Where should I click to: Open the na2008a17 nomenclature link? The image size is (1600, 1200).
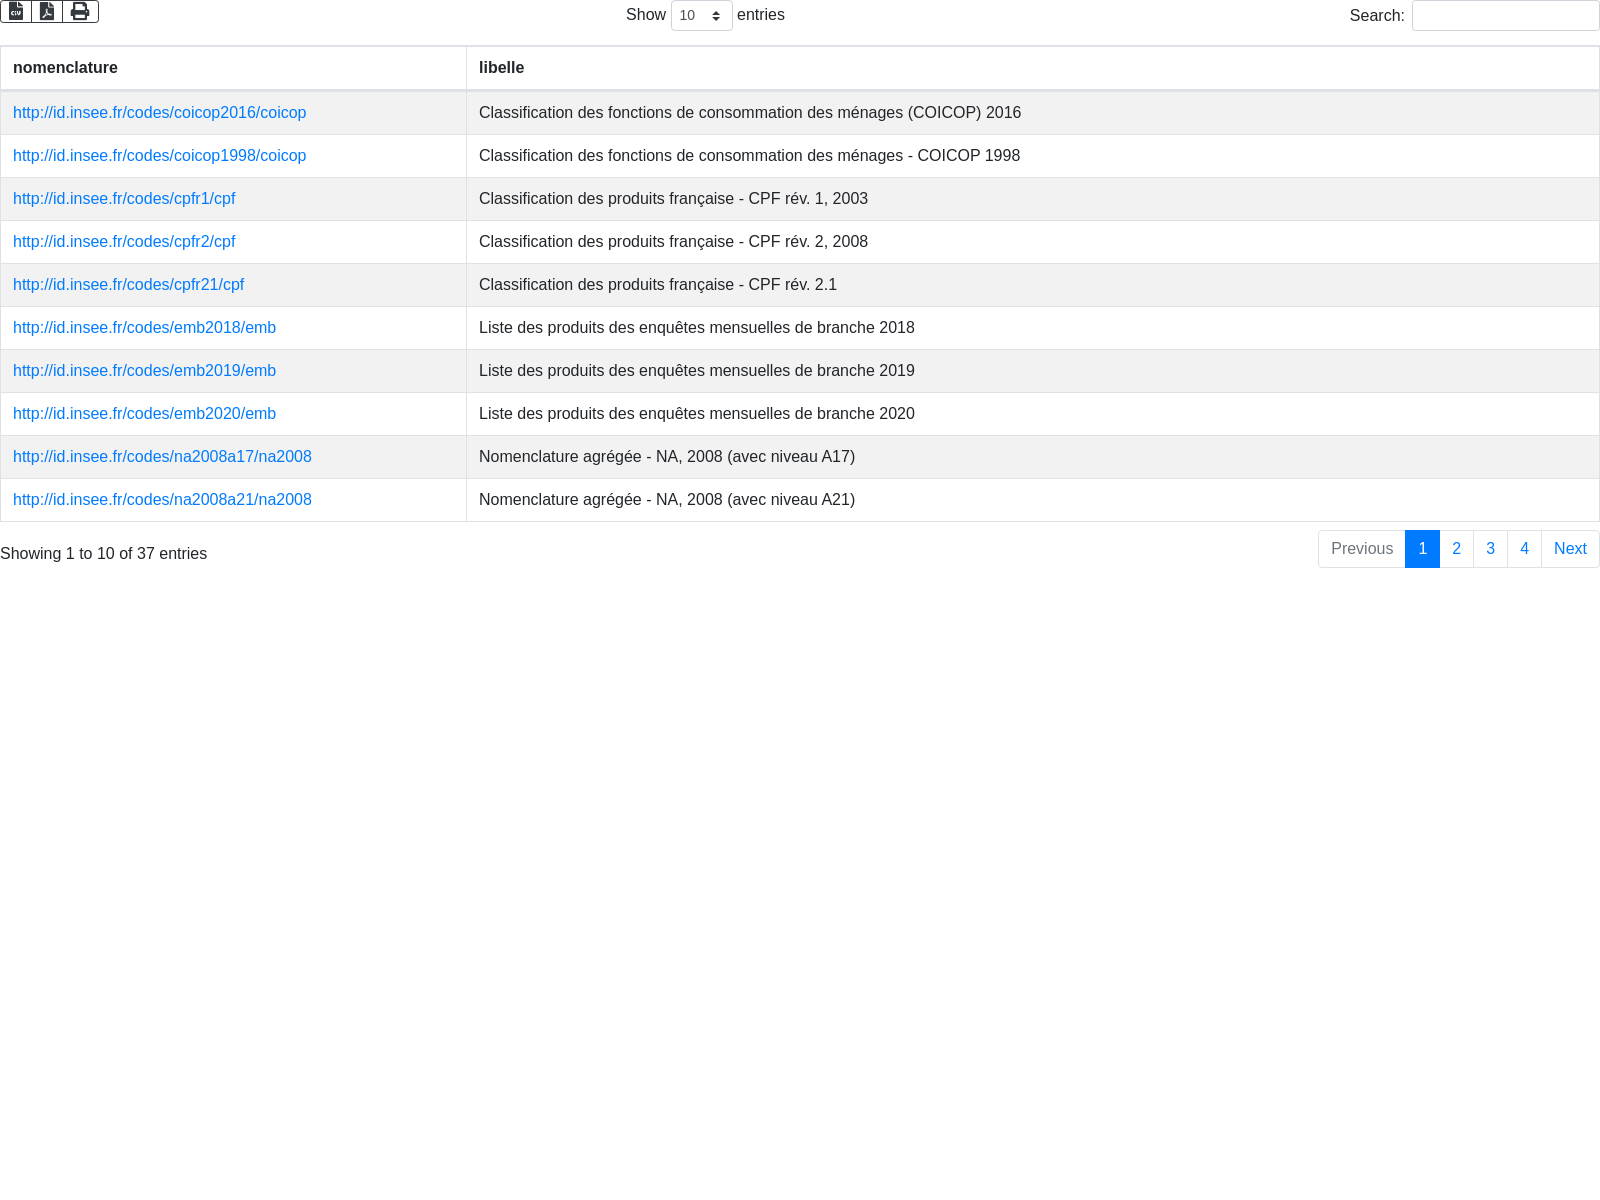coord(162,457)
